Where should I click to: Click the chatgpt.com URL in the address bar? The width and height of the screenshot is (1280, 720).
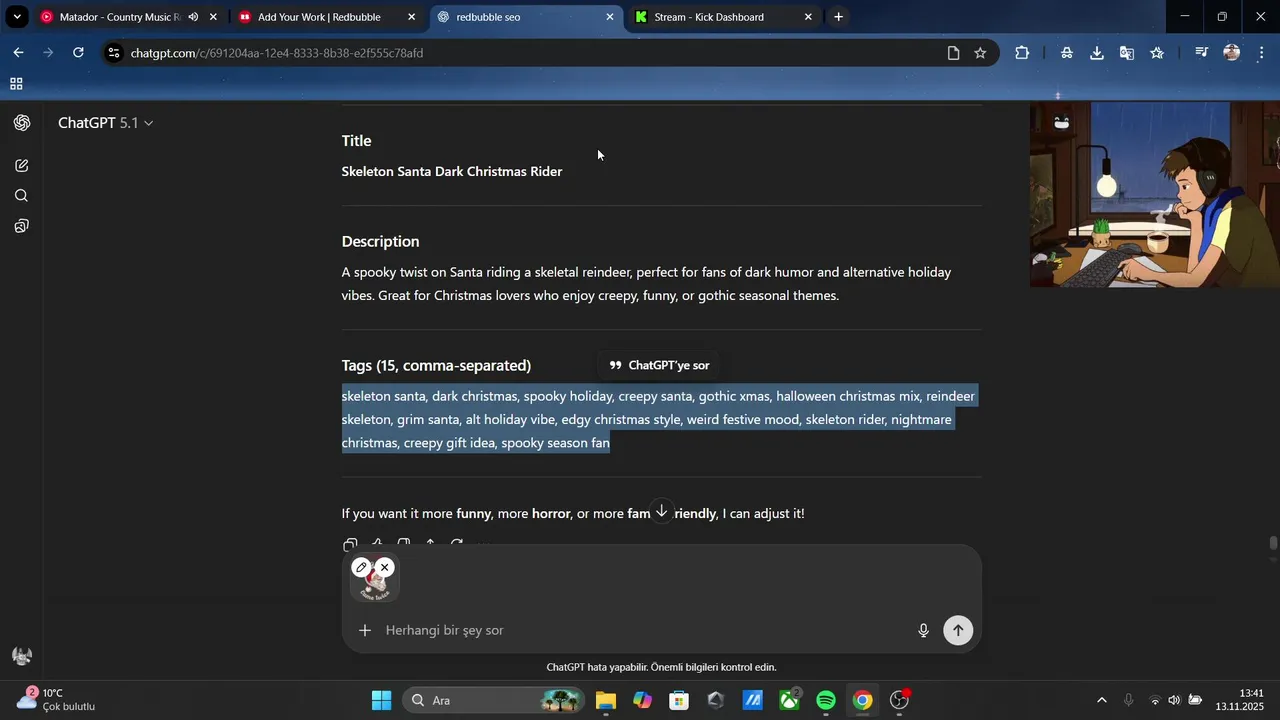coord(277,53)
